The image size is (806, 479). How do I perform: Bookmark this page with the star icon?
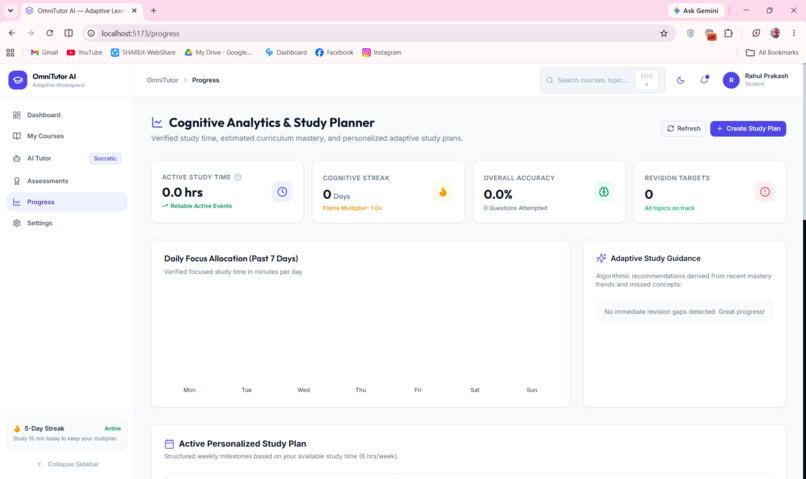click(x=664, y=33)
